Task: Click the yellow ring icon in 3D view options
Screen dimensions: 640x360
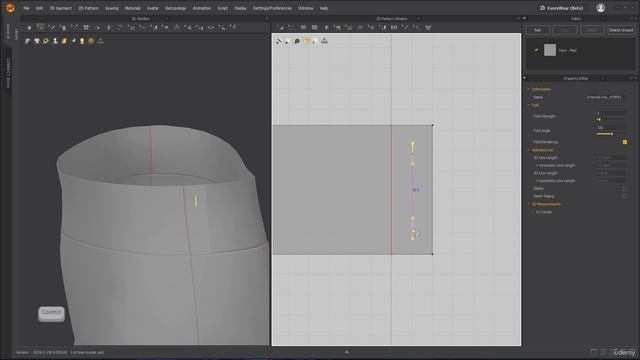Action: pos(46,41)
